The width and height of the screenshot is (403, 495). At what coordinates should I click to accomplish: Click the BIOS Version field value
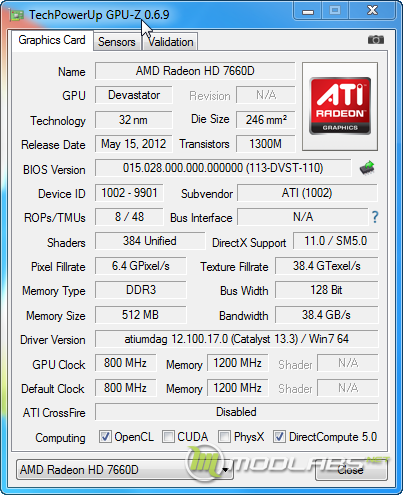[x=223, y=168]
